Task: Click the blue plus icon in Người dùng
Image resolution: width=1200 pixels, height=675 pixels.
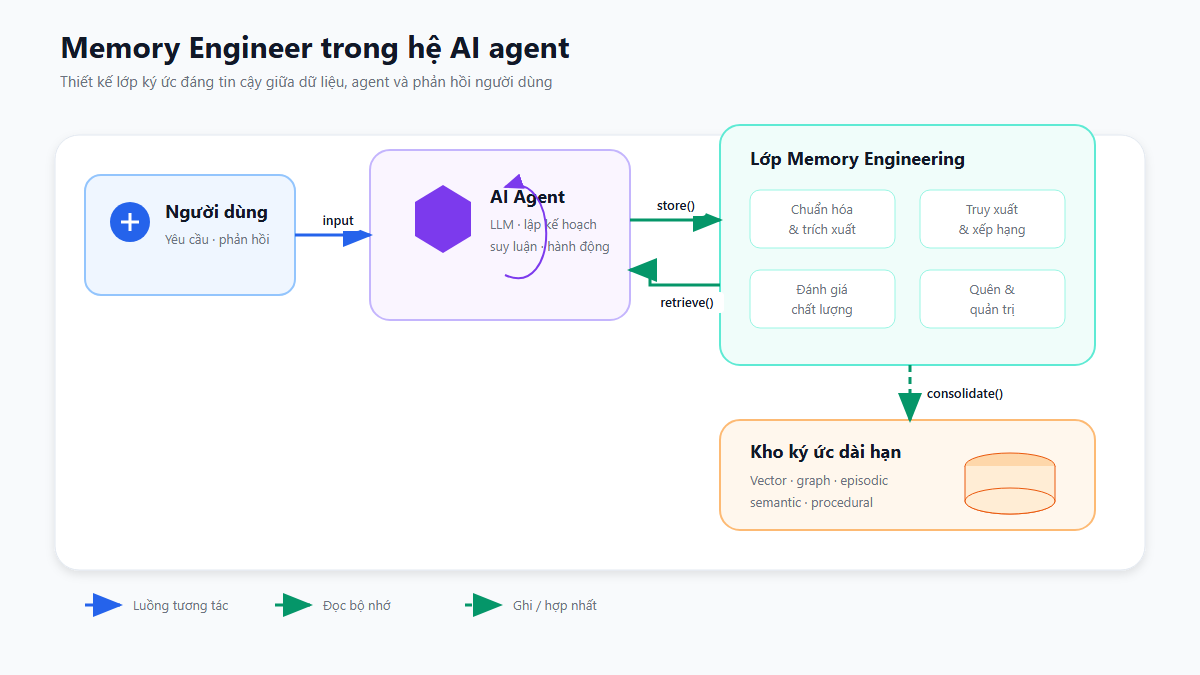Action: pyautogui.click(x=130, y=222)
